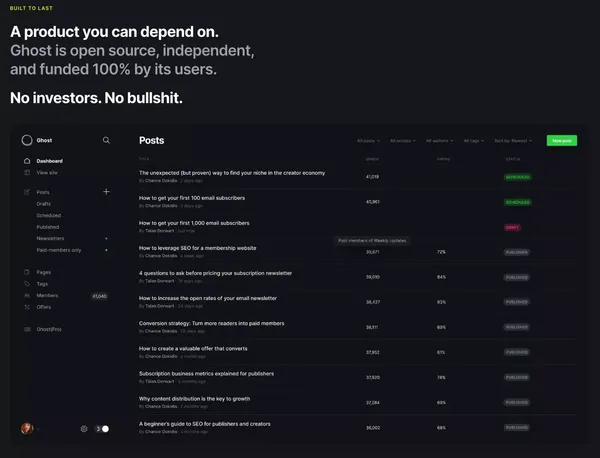This screenshot has height=458, width=600.
Task: Click the 84% open rate value
Action: click(x=441, y=277)
